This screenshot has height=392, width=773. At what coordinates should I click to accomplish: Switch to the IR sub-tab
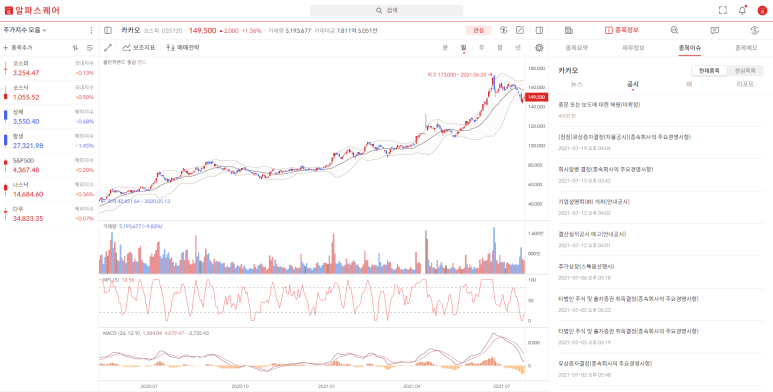point(689,84)
